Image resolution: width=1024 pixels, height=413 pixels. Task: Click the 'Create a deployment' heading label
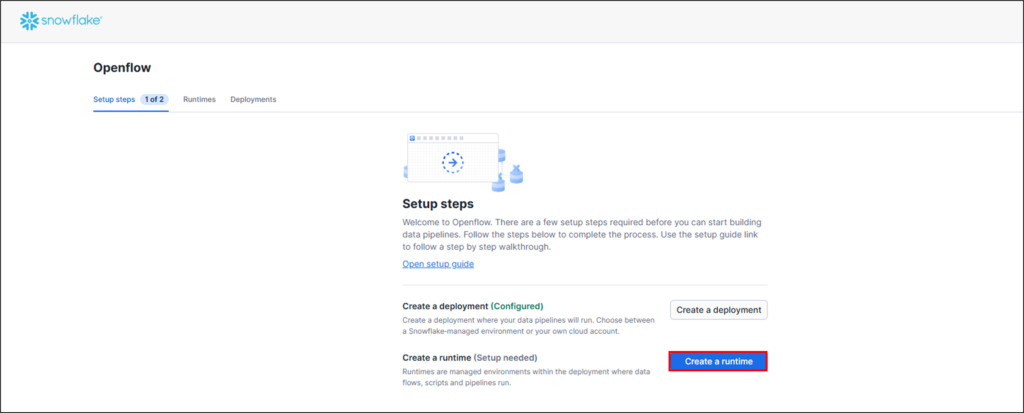point(445,306)
